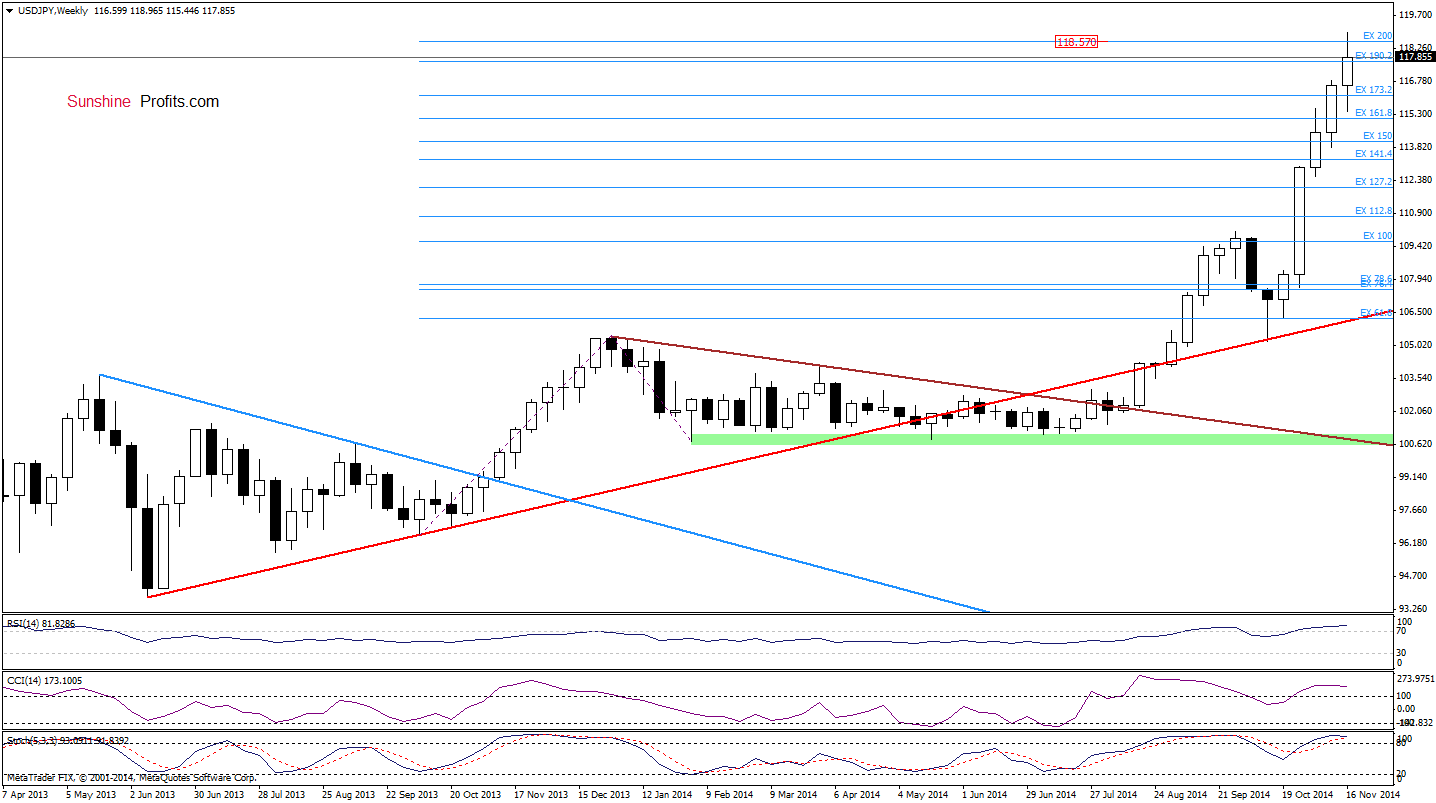Select the EX 127.2 Fibonacci label
This screenshot has height=803, width=1436.
click(1374, 182)
